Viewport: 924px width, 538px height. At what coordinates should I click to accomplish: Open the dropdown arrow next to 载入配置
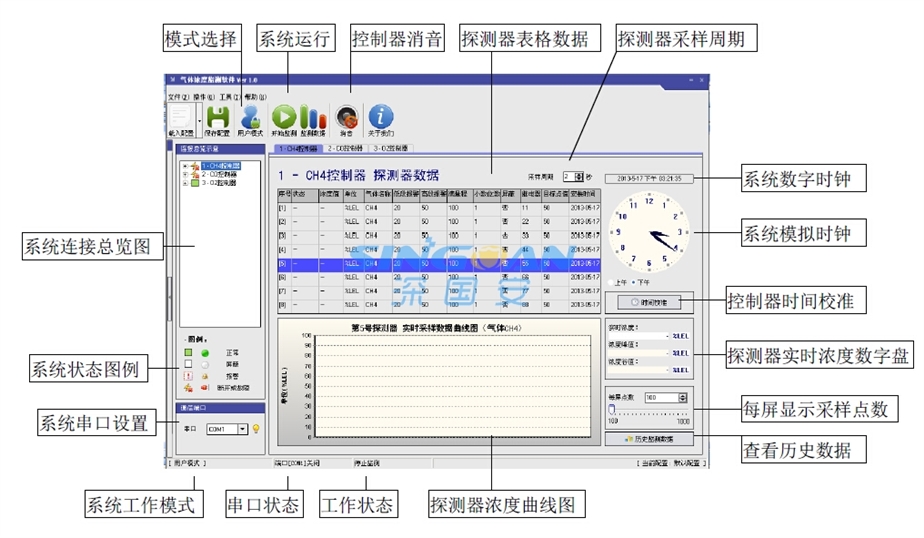[200, 118]
